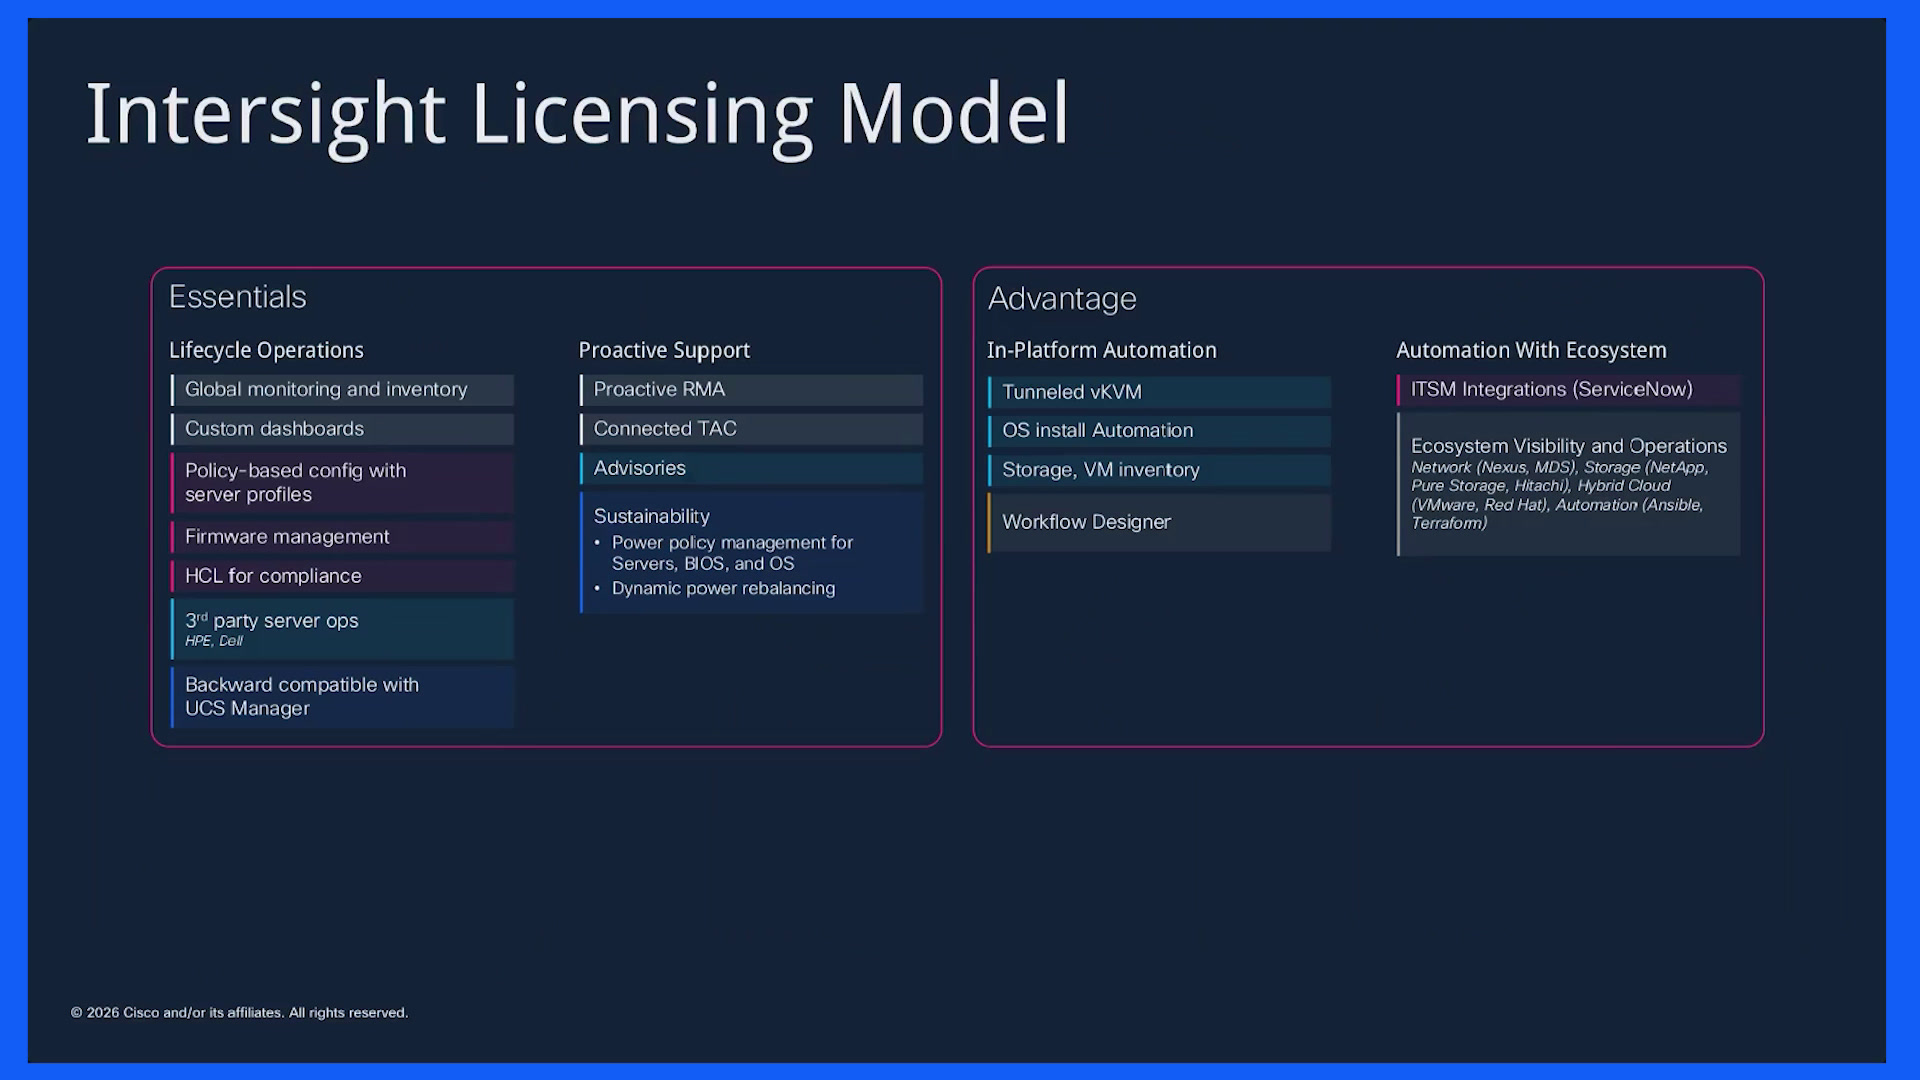1920x1080 pixels.
Task: Click the 'Workflow Designer' box
Action: coord(1159,522)
